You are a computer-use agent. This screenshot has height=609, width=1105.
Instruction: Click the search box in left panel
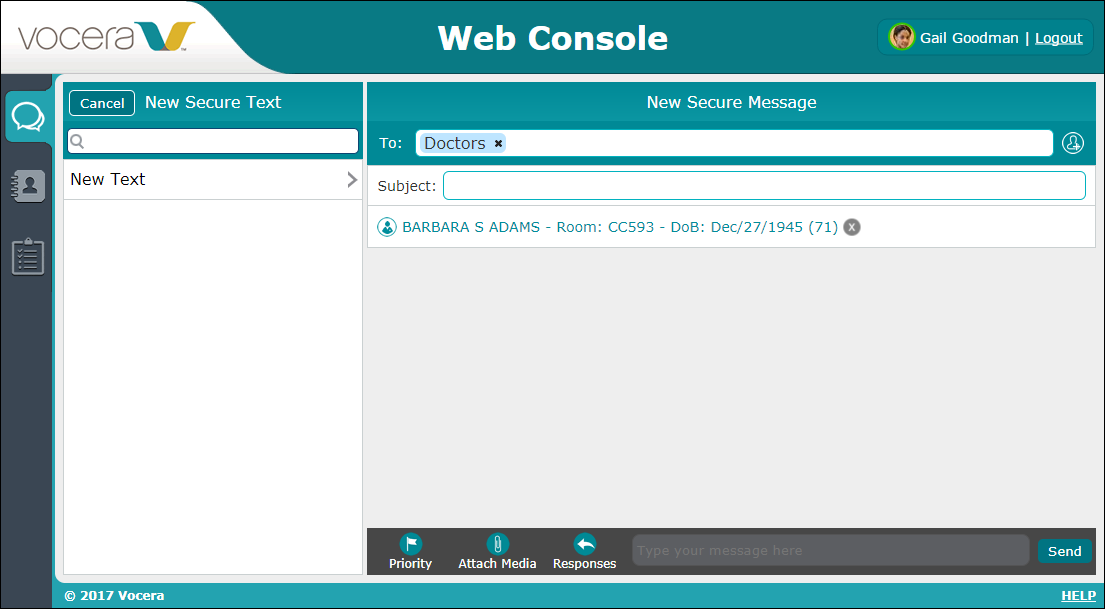point(213,141)
